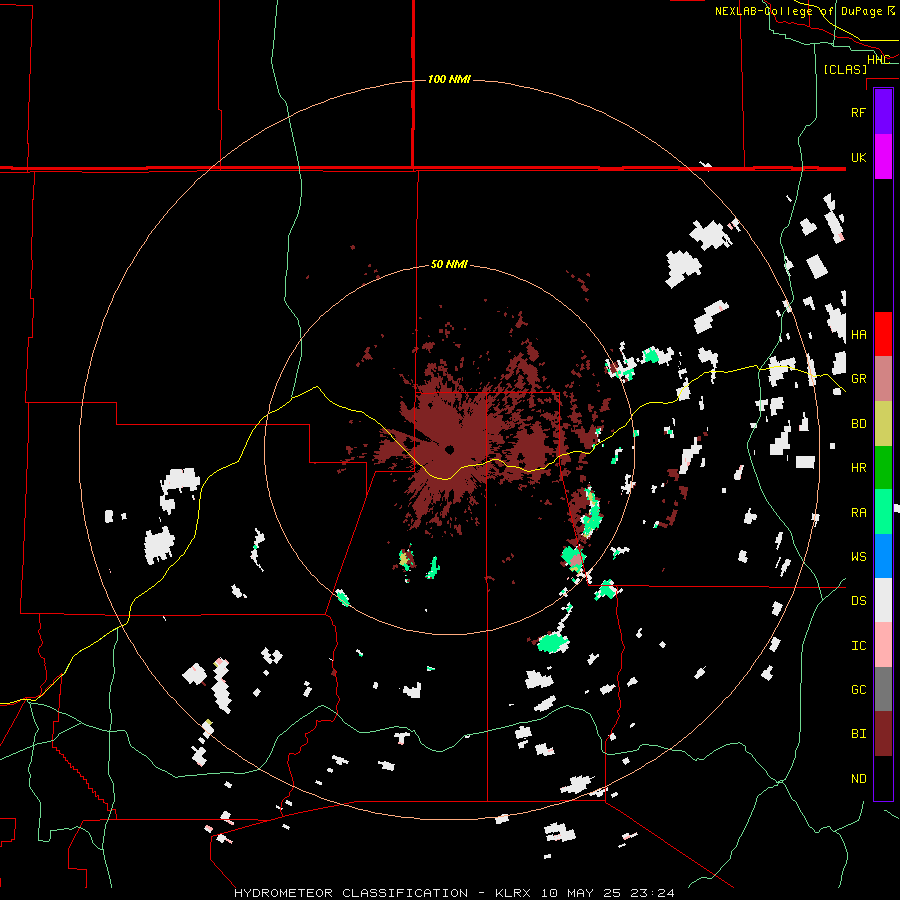Click the HA red legend swatch

pyautogui.click(x=883, y=334)
